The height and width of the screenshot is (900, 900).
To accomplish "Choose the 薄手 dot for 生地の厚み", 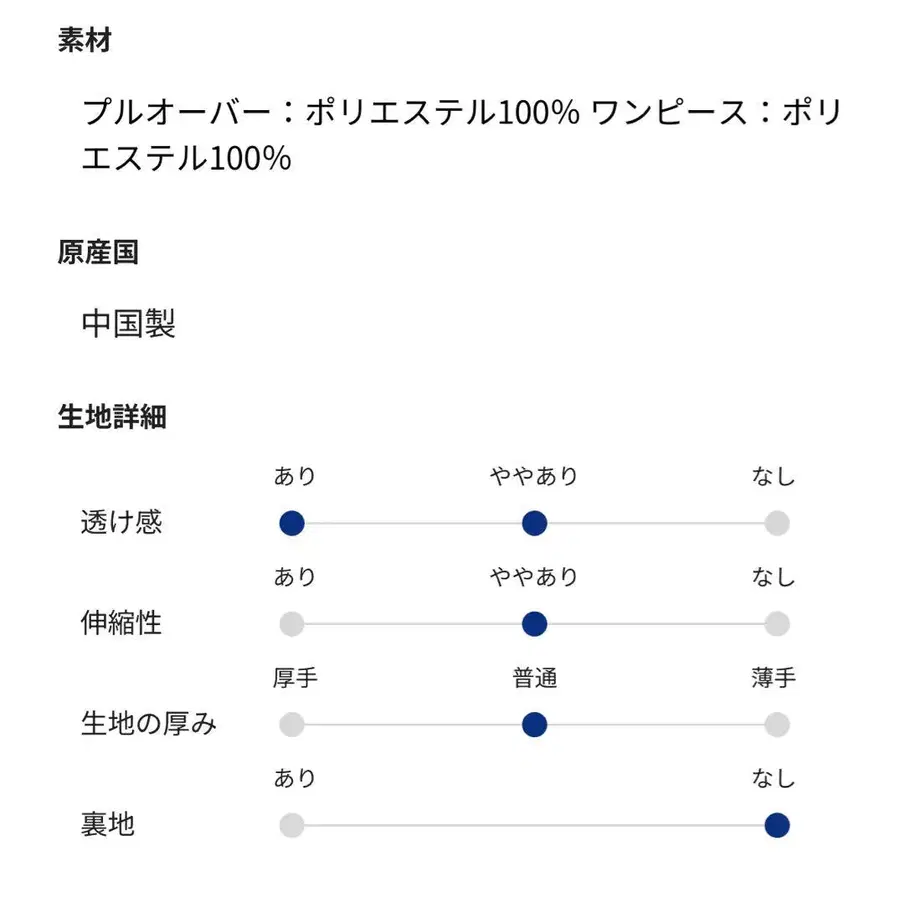I will 777,724.
